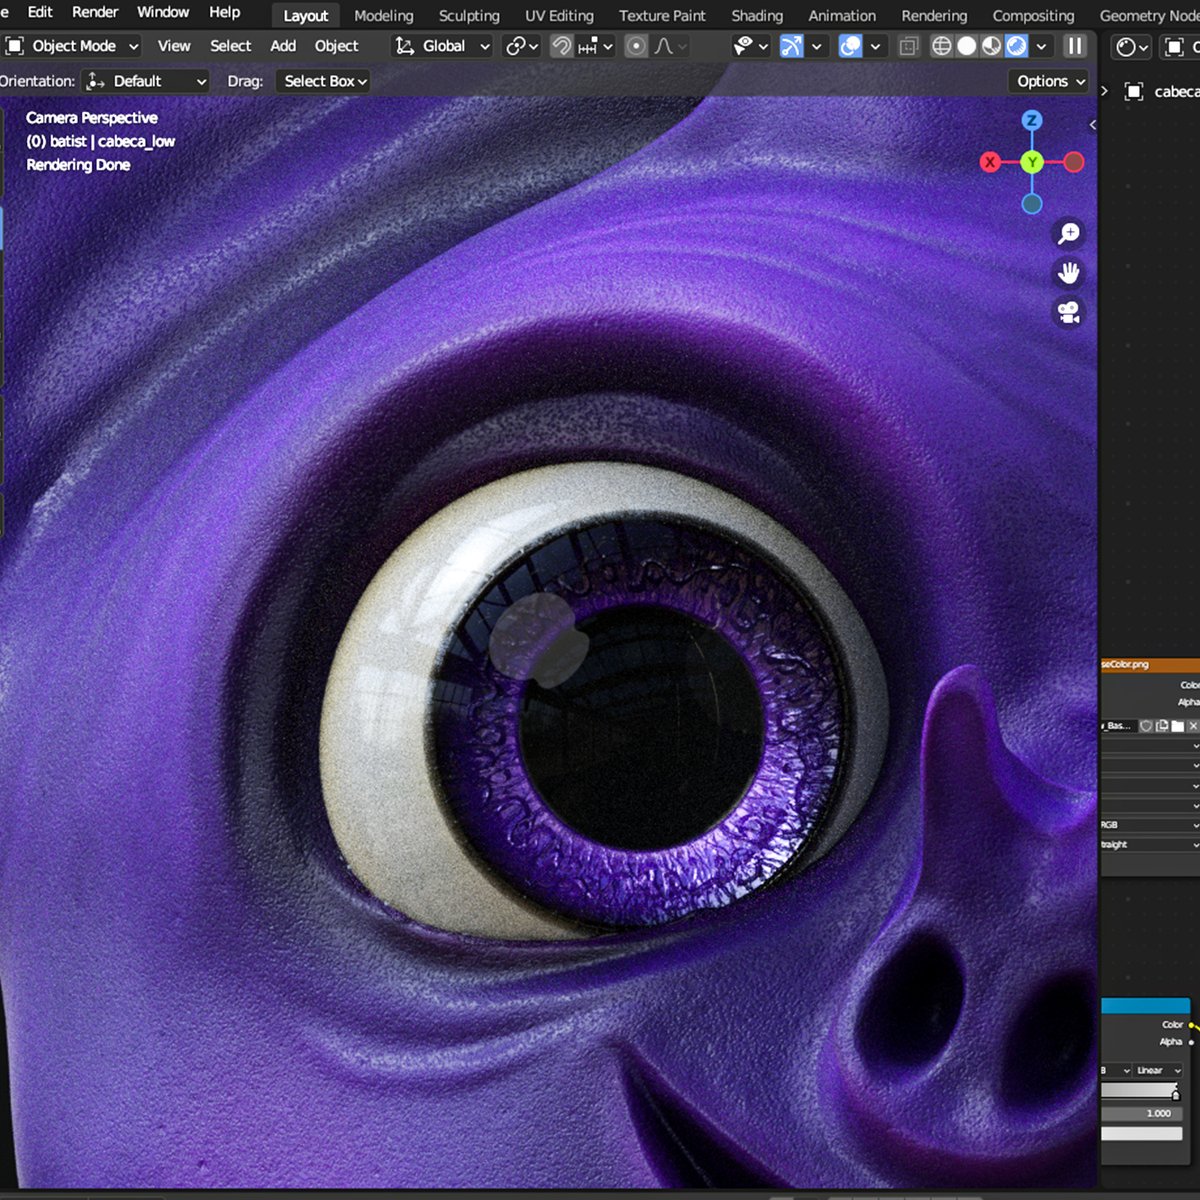Click the unlabeled red negative-X gizmo circle

tap(1074, 162)
